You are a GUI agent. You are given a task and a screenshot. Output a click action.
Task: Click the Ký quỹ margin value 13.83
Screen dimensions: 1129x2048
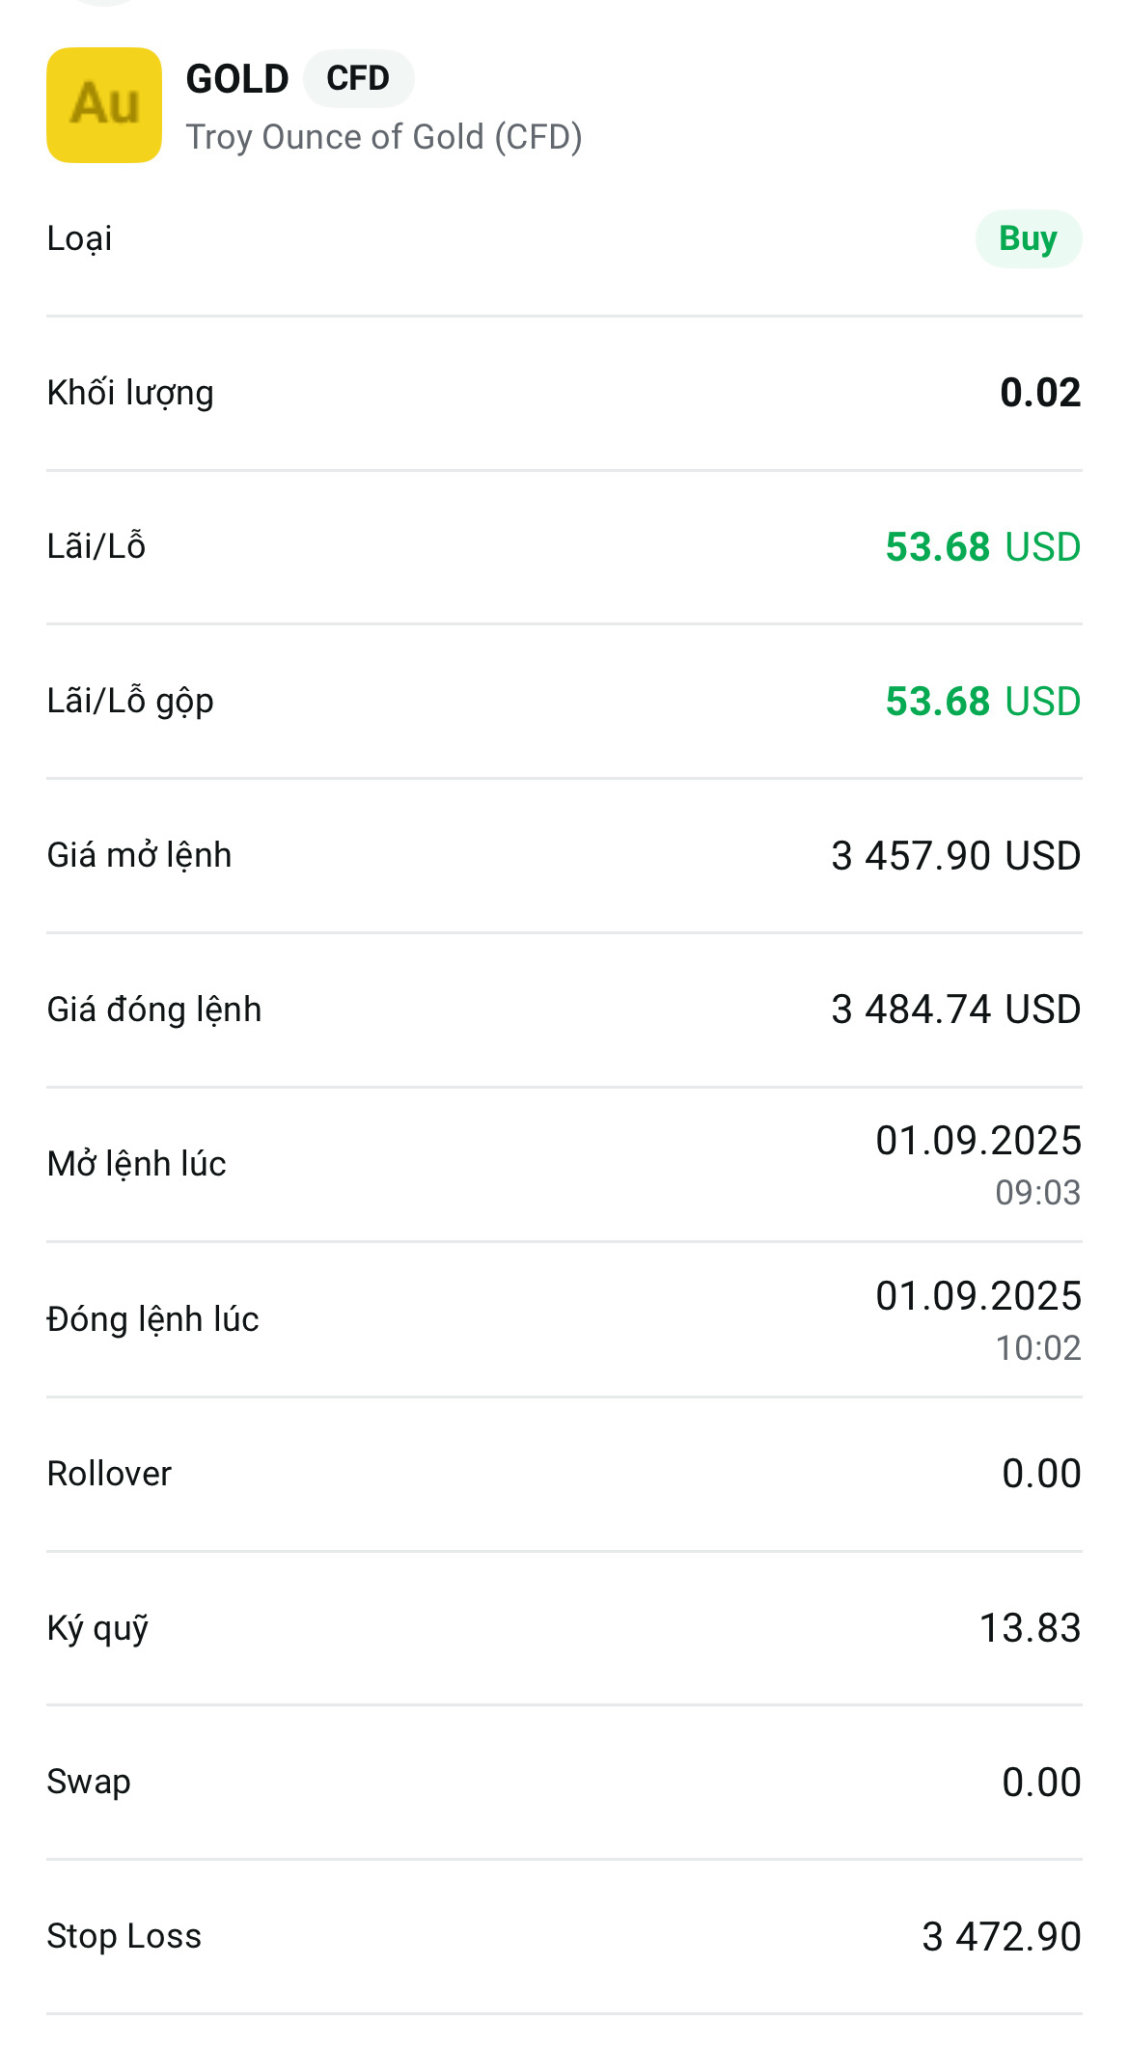point(1029,1628)
